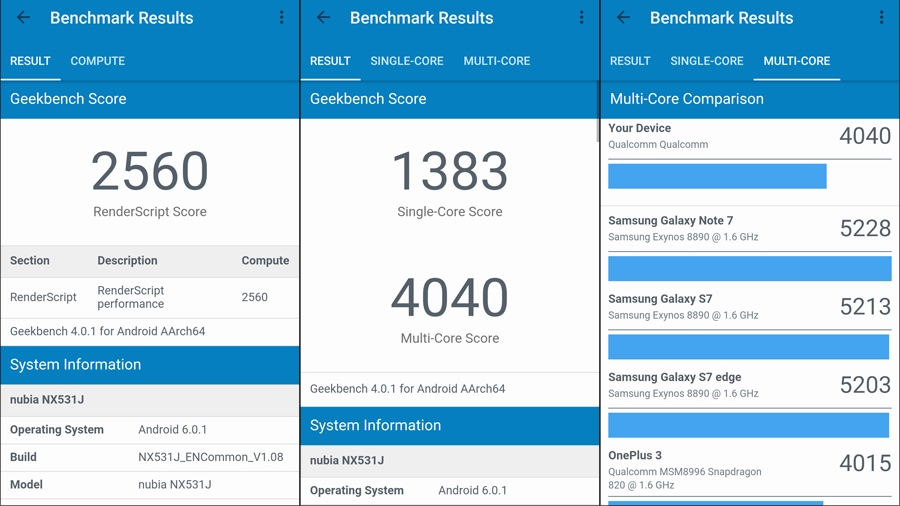Select RESULT tab in middle panel
900x506 pixels.
[x=330, y=61]
